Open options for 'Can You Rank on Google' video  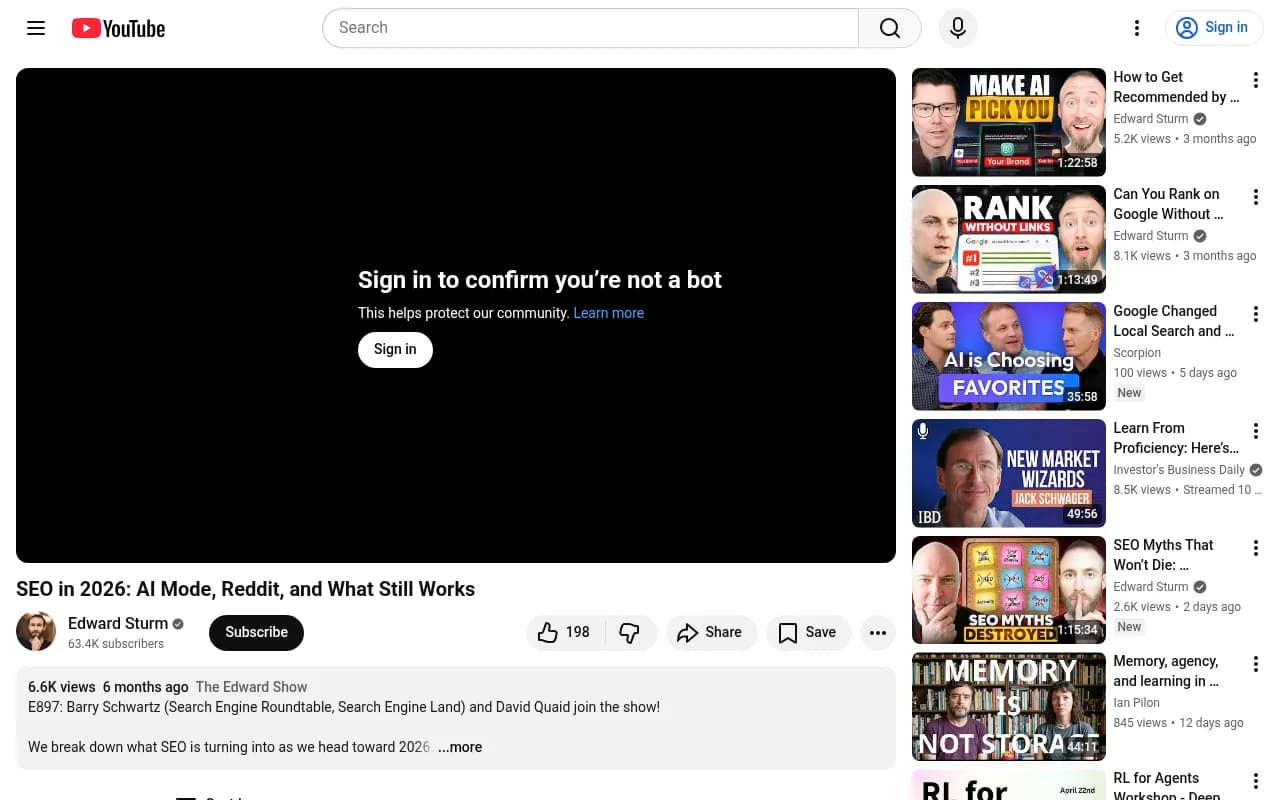click(x=1256, y=197)
